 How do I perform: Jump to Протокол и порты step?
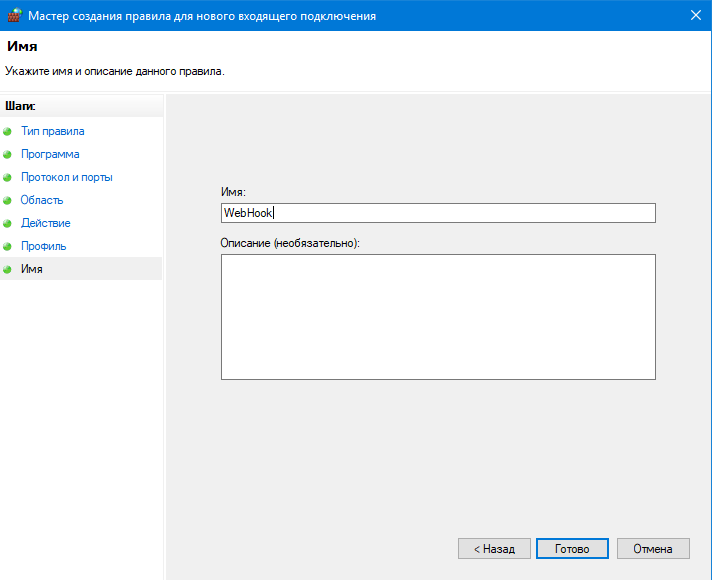(66, 177)
